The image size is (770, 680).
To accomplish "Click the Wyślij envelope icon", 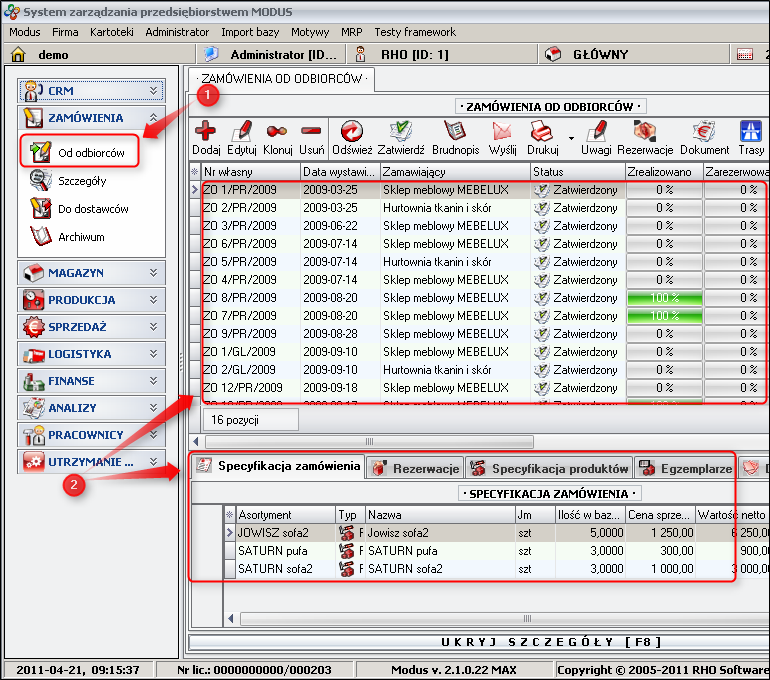I will [502, 131].
